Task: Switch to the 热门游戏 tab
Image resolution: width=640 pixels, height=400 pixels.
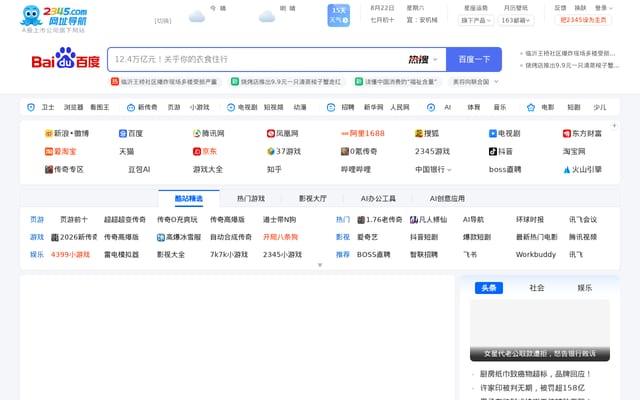Action: [251, 198]
